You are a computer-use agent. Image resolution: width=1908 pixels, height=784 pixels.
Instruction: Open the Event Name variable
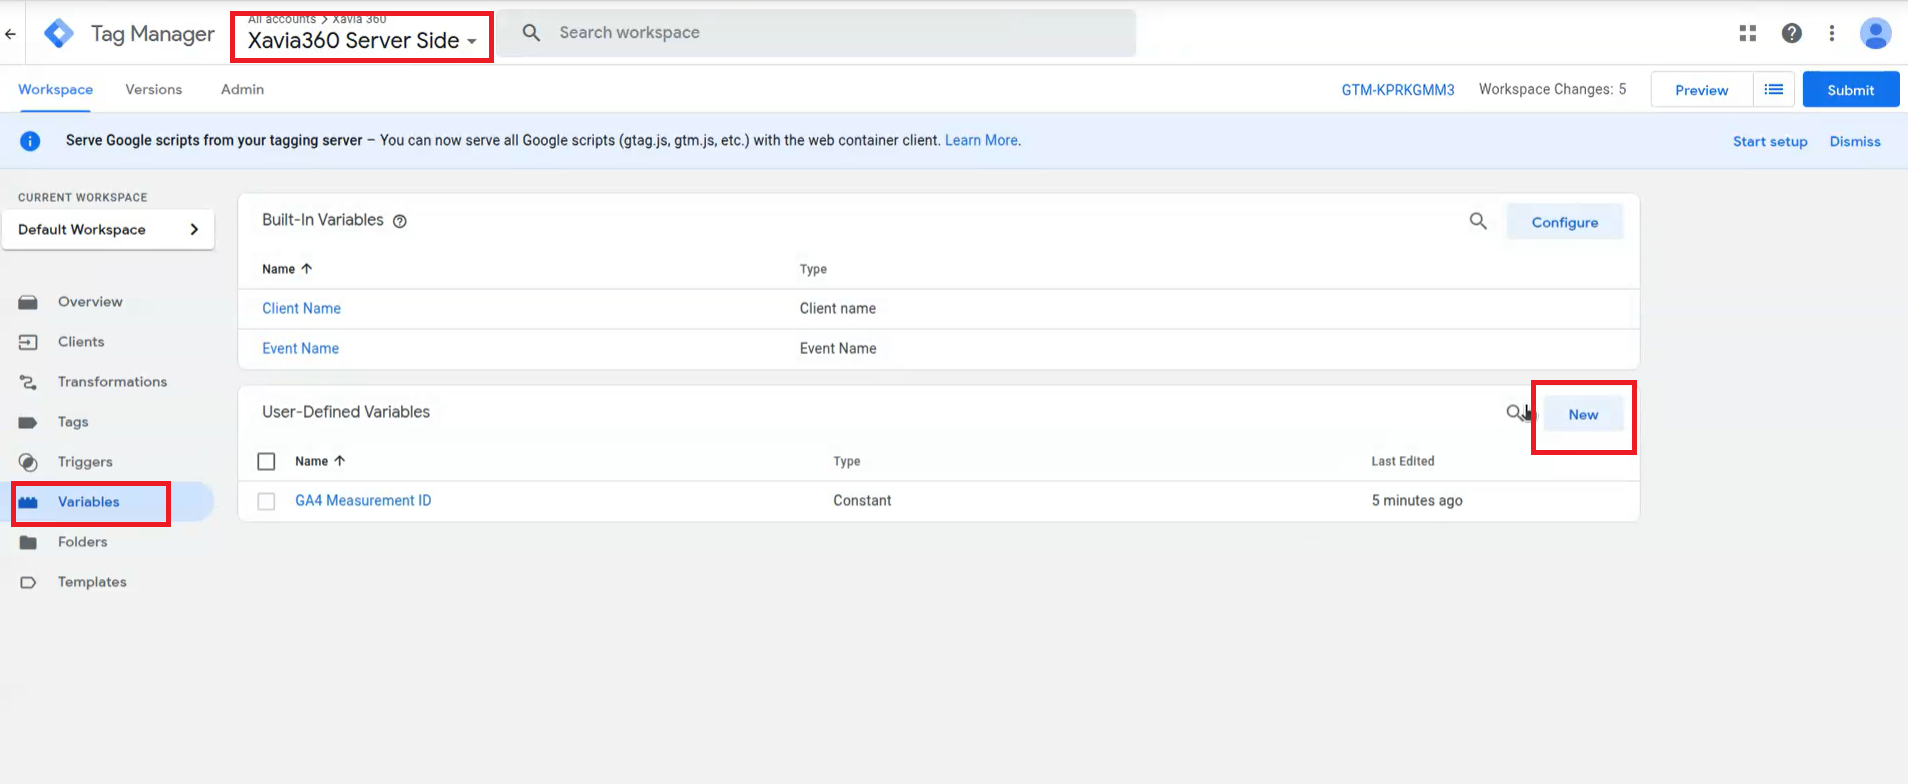(300, 348)
